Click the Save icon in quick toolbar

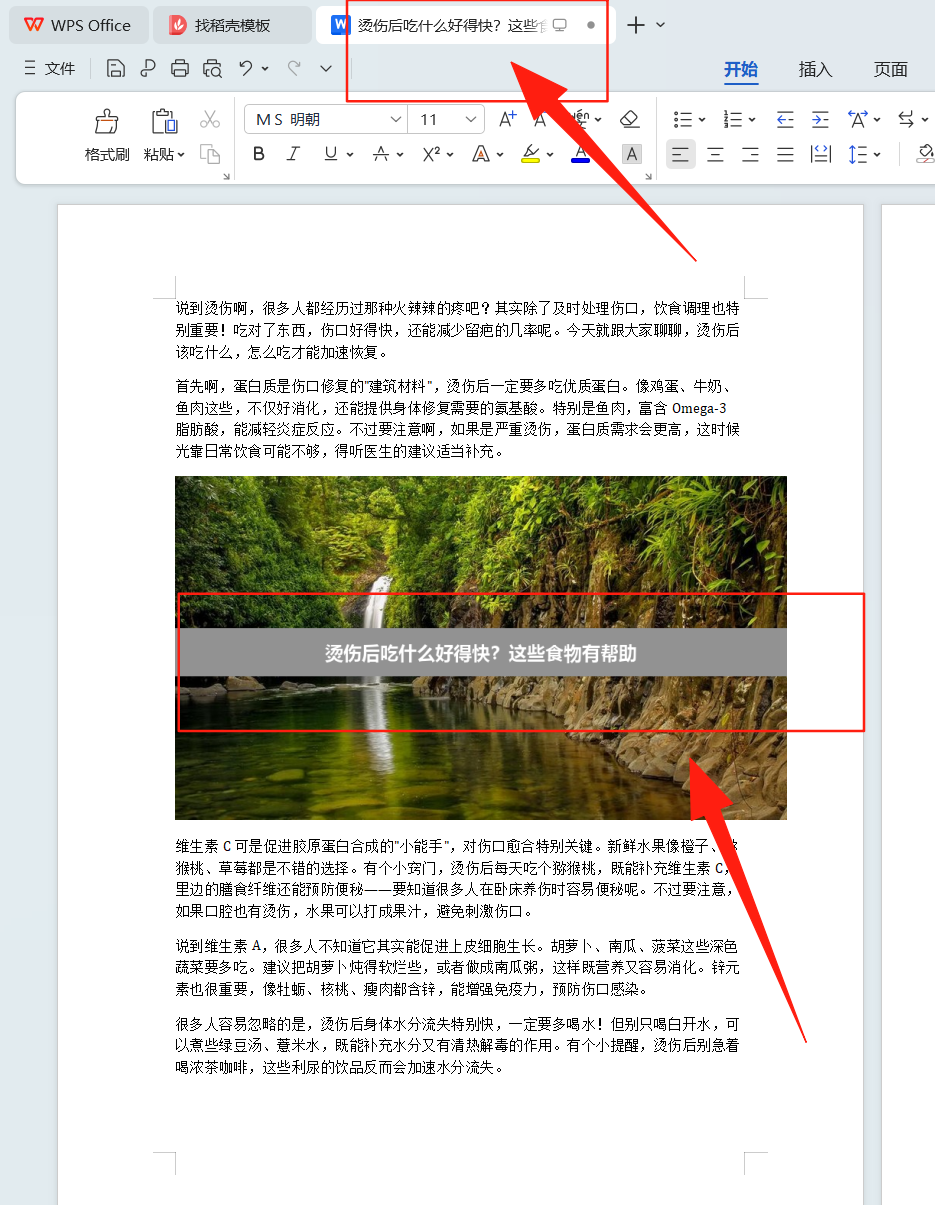coord(116,68)
